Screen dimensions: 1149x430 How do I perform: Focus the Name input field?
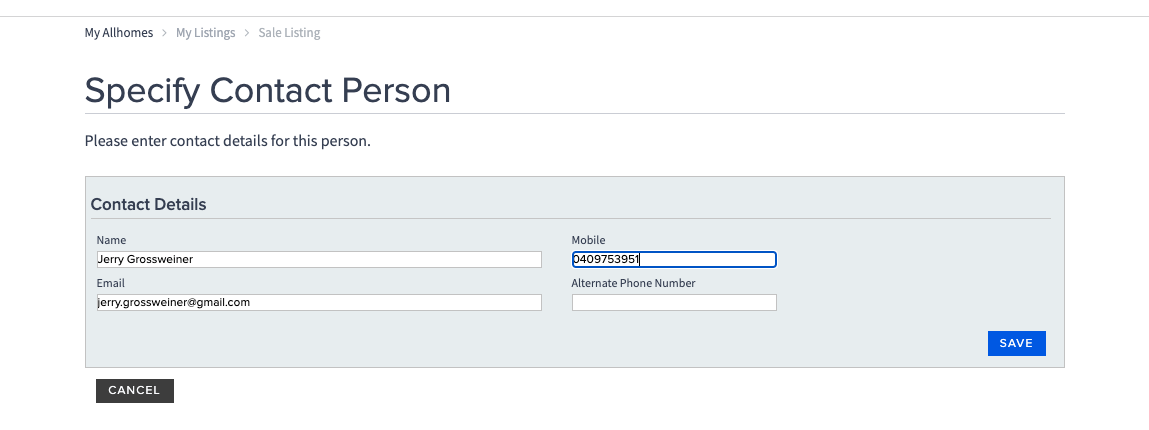pos(318,260)
